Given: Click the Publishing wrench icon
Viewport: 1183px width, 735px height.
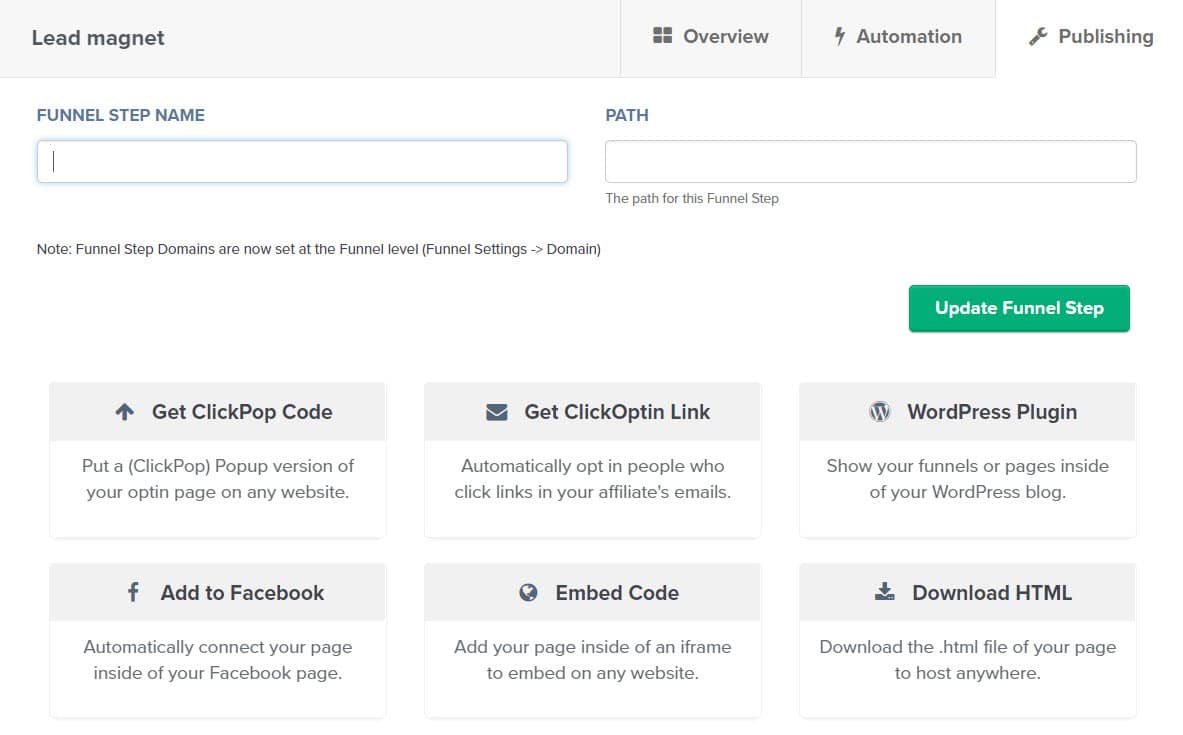Looking at the screenshot, I should pyautogui.click(x=1038, y=36).
